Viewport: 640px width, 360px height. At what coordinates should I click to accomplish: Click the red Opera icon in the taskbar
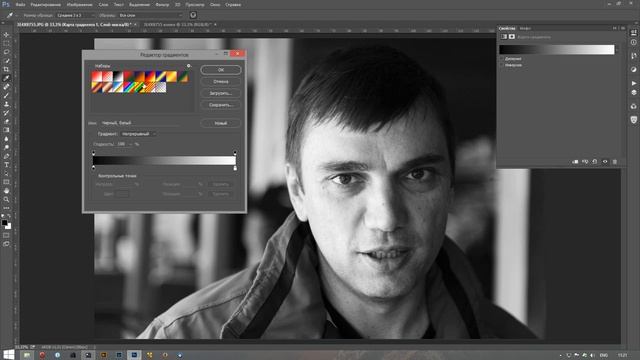tap(42, 355)
